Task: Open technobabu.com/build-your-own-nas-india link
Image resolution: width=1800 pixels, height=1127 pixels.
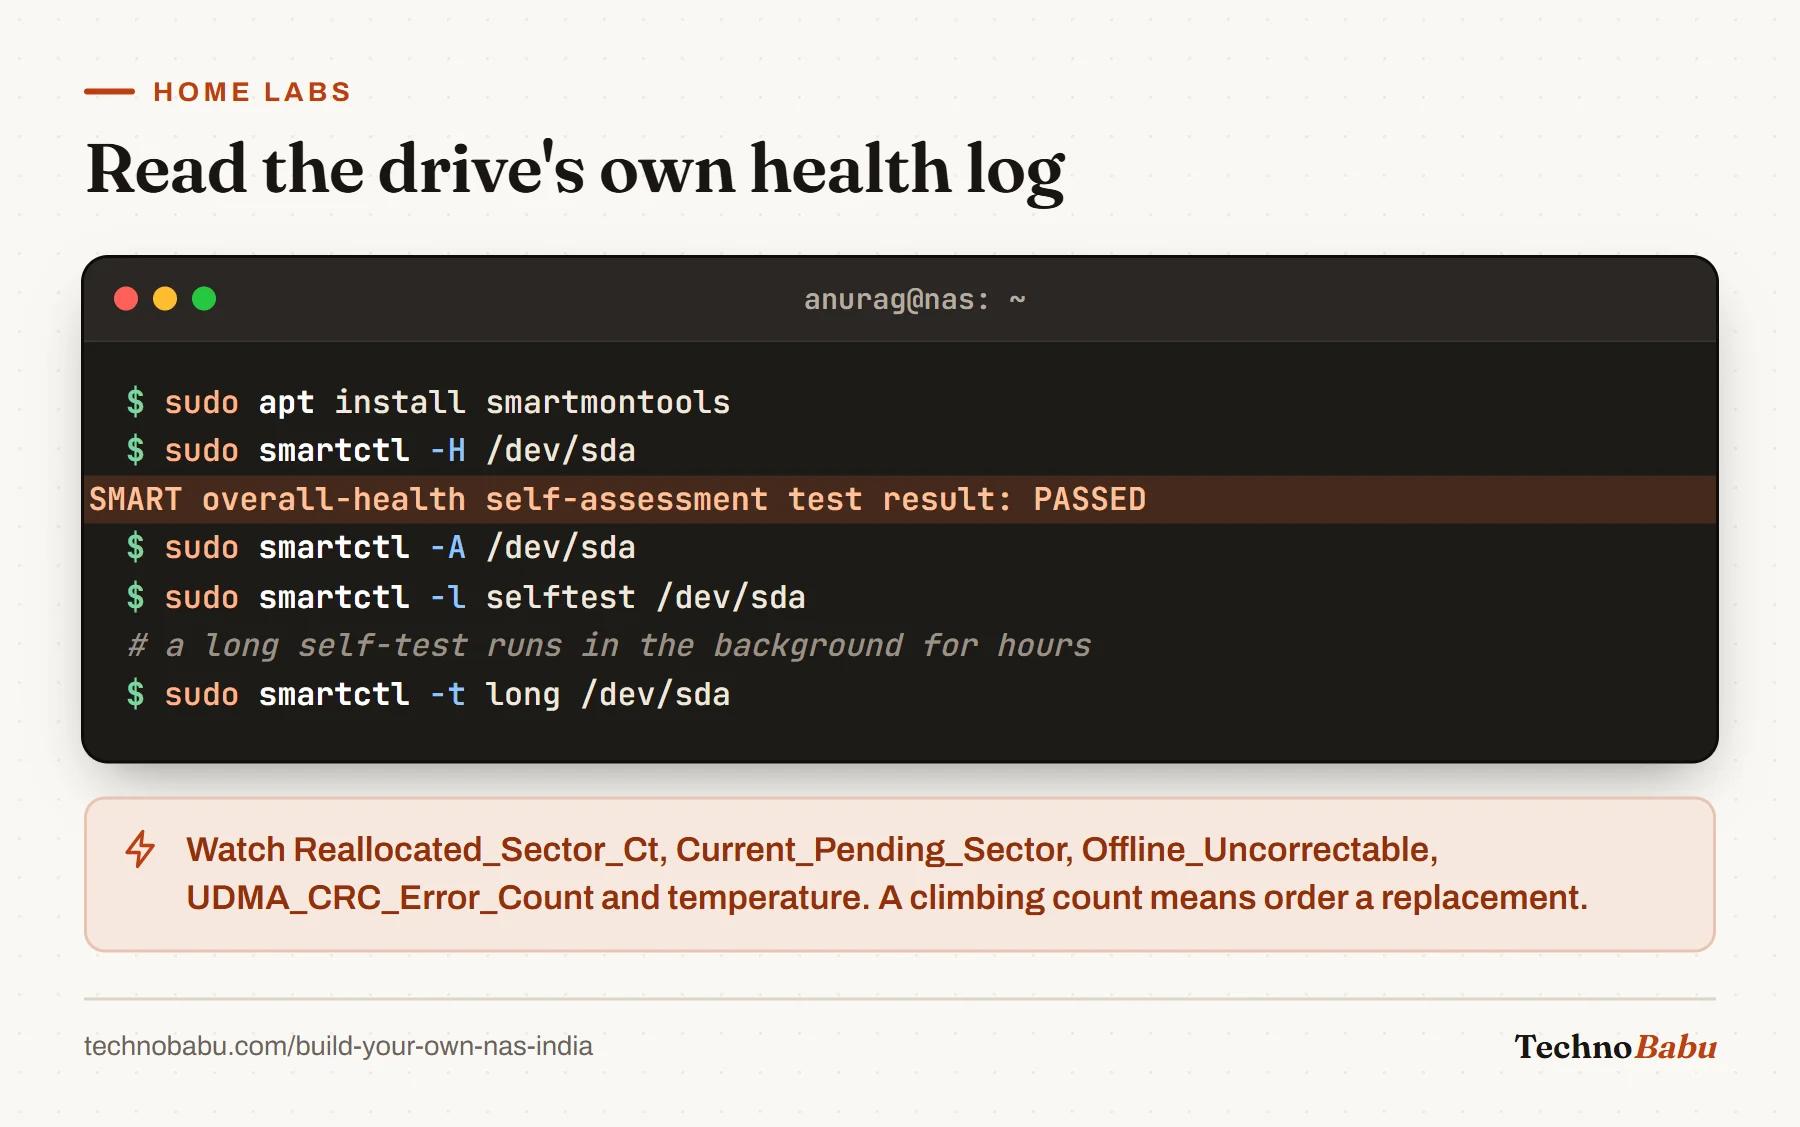Action: 338,1046
